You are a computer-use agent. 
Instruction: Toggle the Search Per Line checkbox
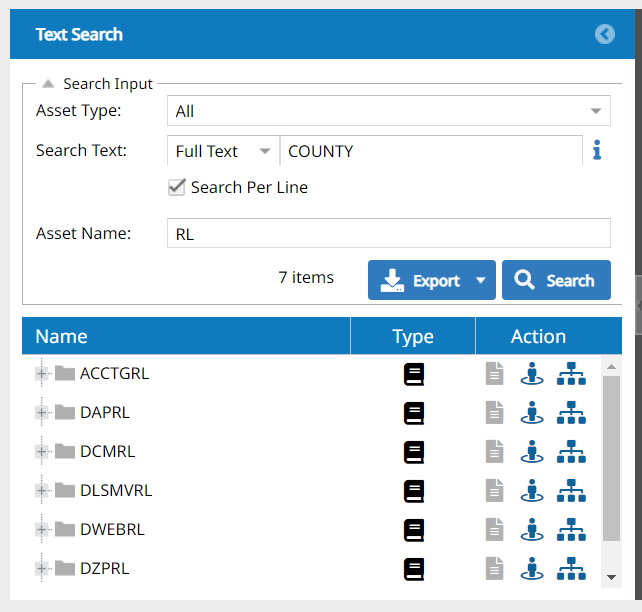[176, 187]
